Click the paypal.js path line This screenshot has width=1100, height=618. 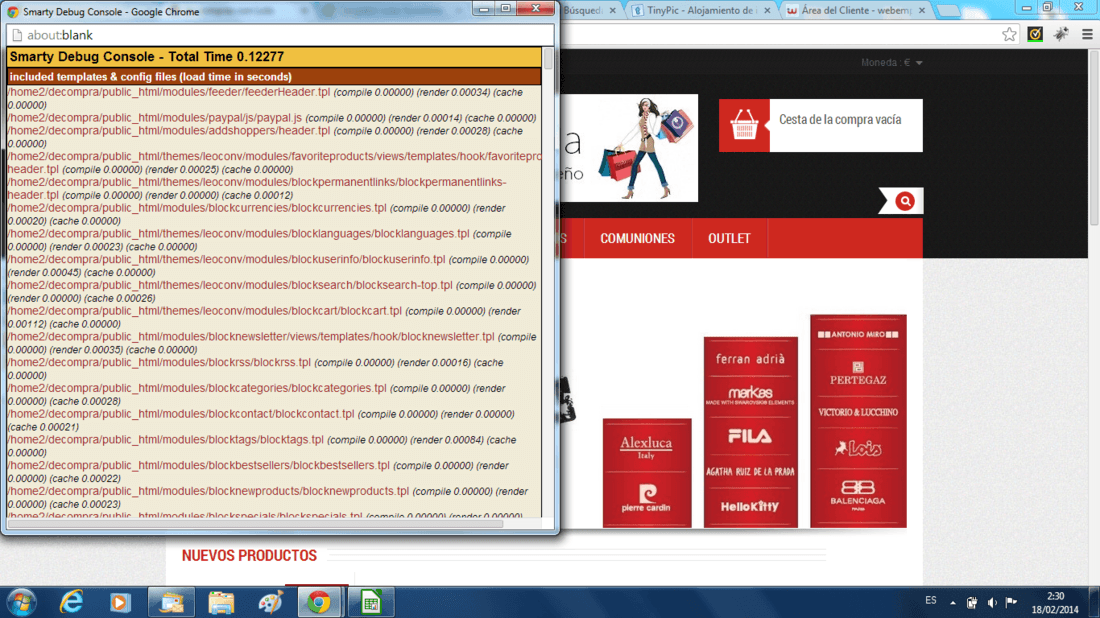click(x=154, y=118)
